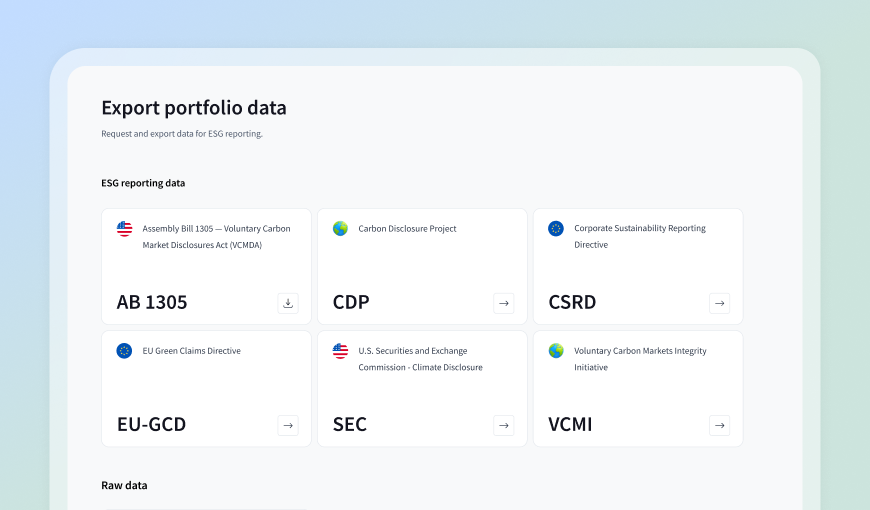Download the AB 1305 report data
This screenshot has height=510, width=870.
tap(288, 303)
